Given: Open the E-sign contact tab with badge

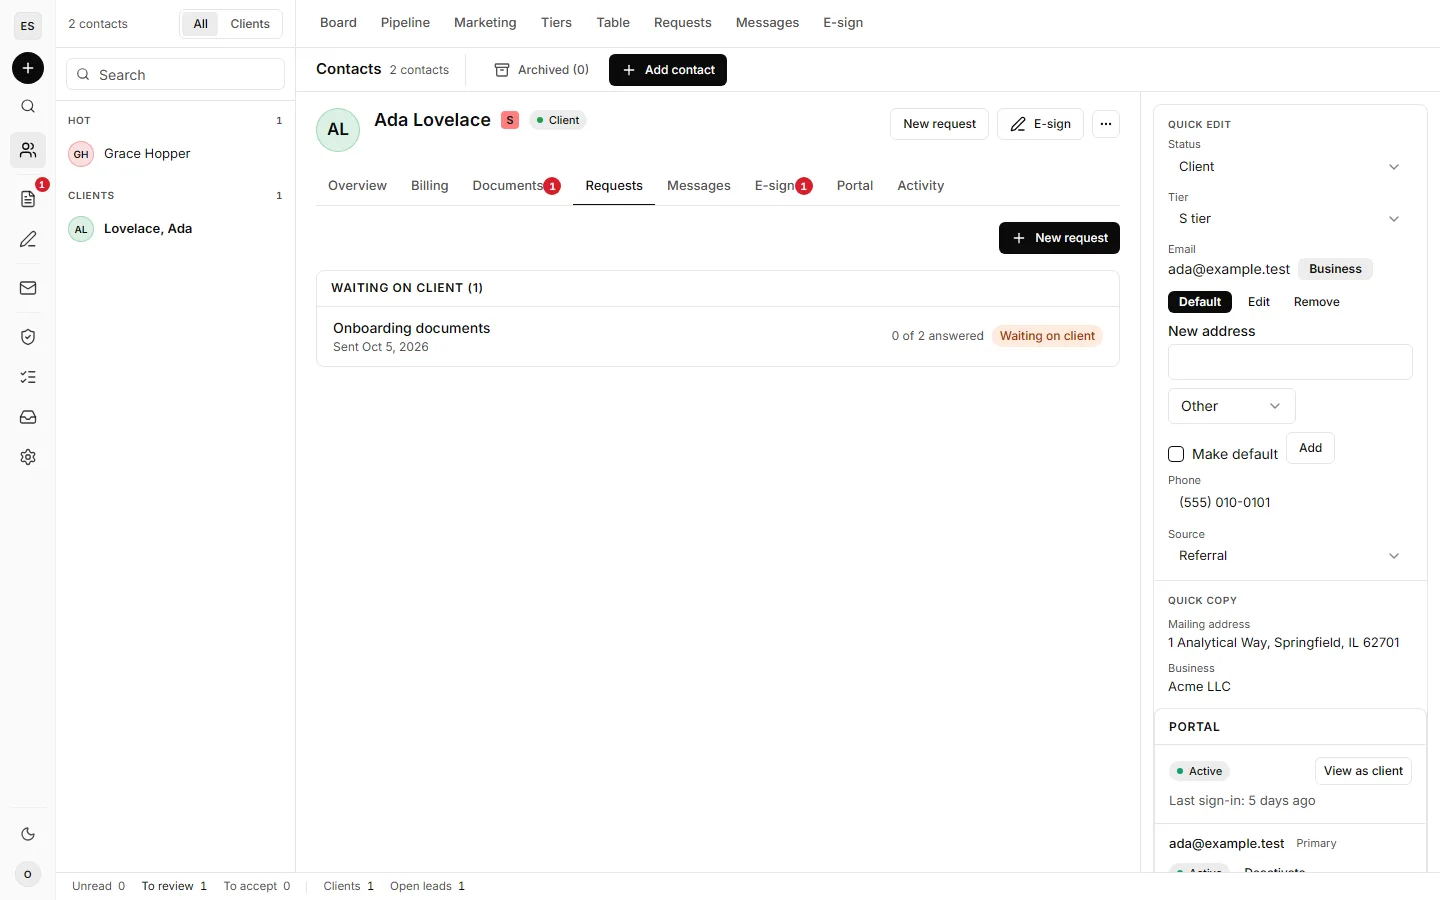Looking at the screenshot, I should pos(783,186).
